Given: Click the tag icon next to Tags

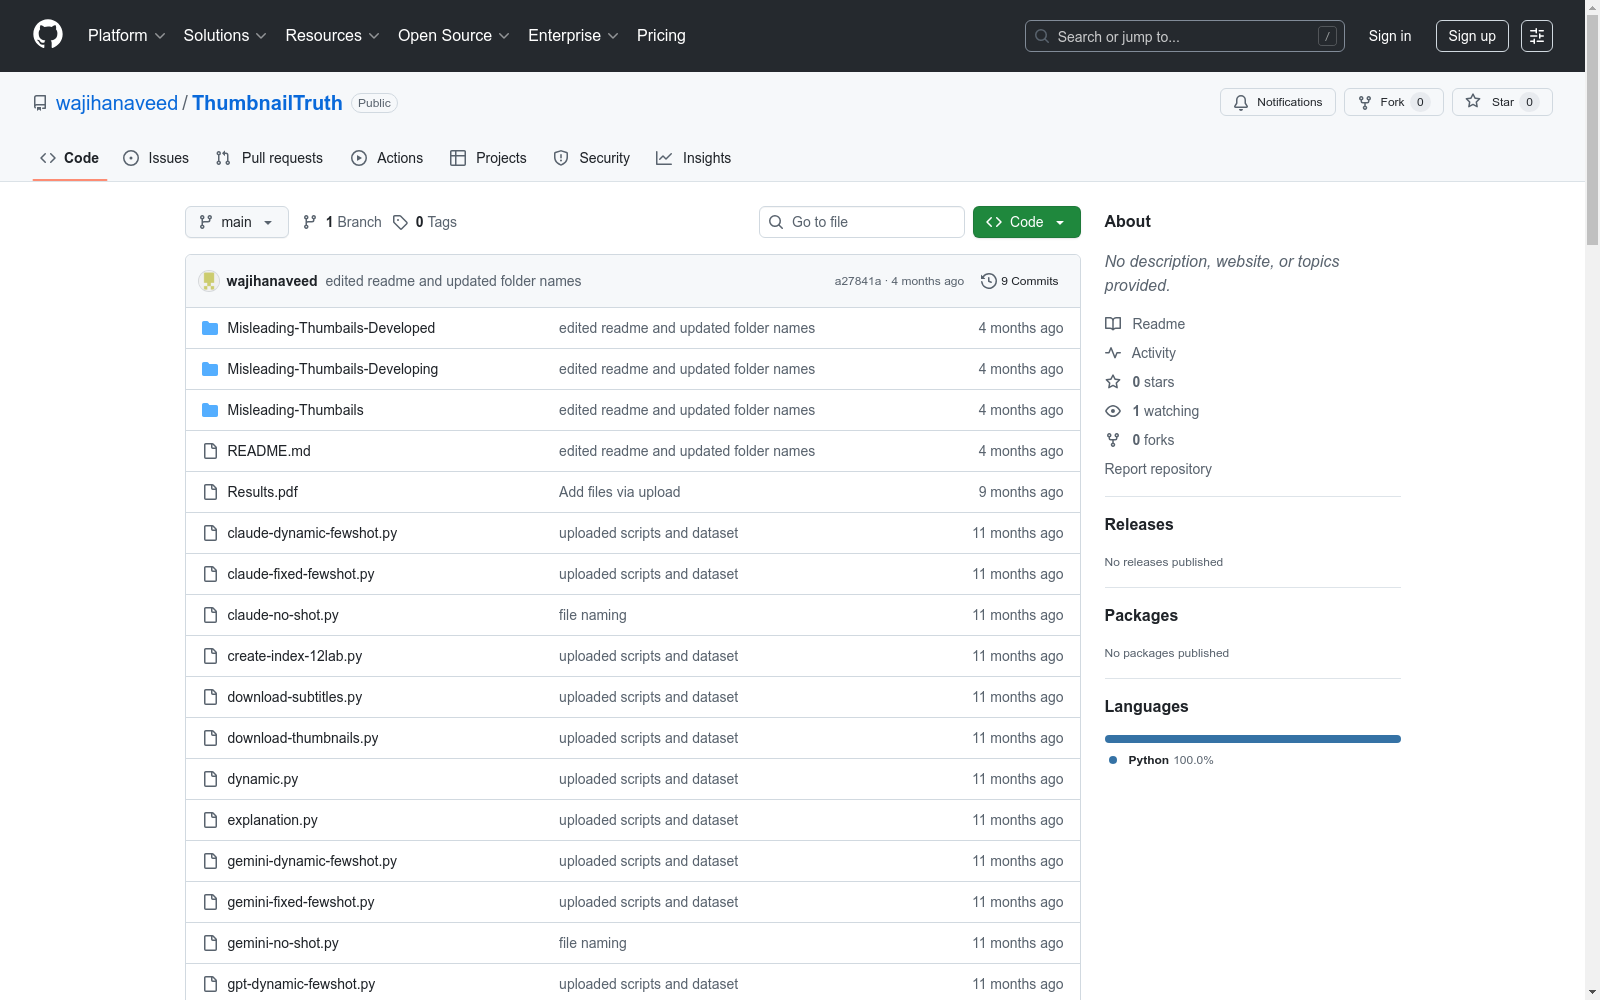Looking at the screenshot, I should 400,222.
